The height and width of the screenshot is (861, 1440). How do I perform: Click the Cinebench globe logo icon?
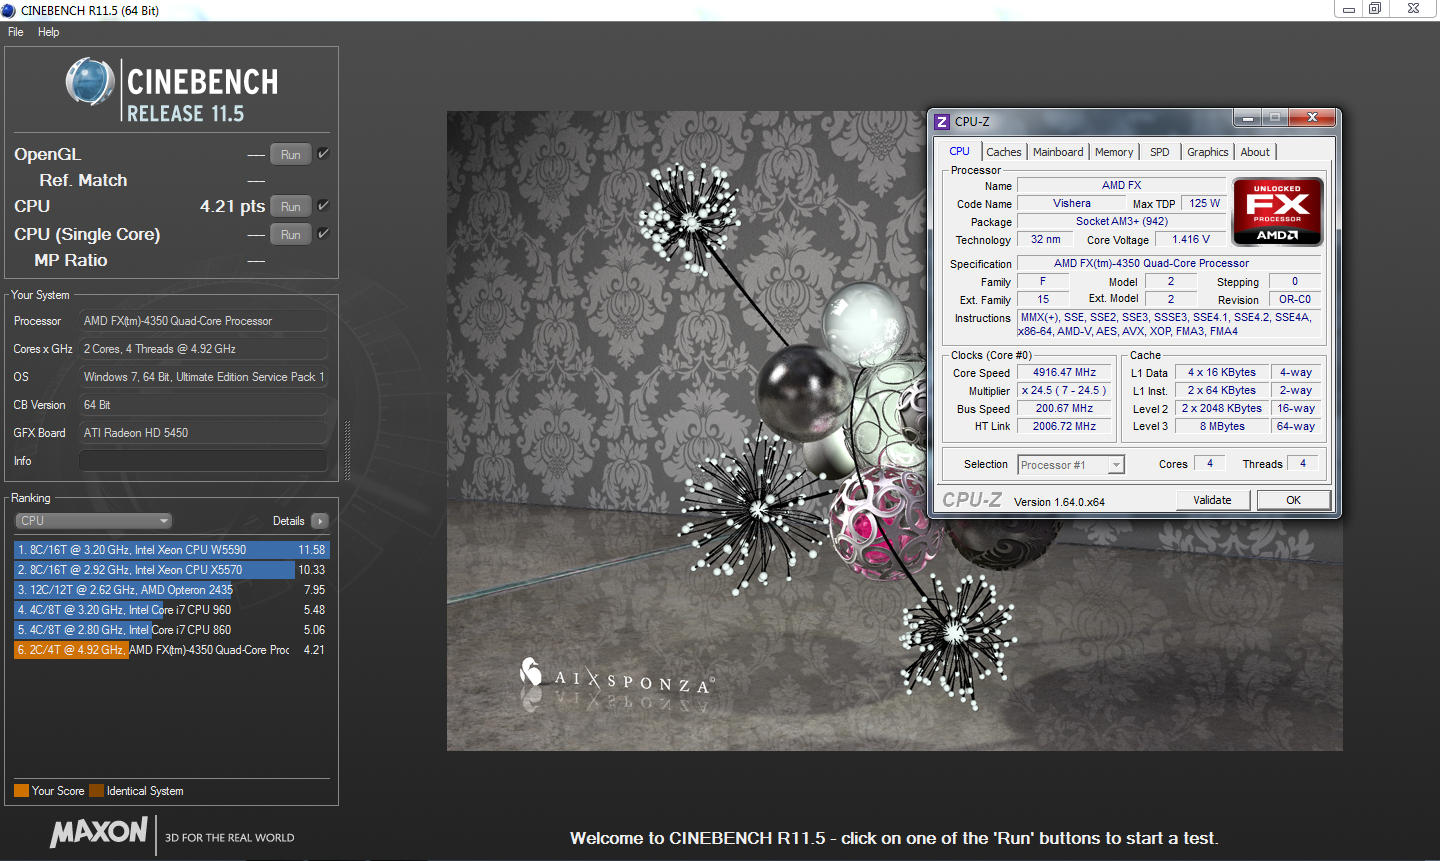(x=90, y=82)
